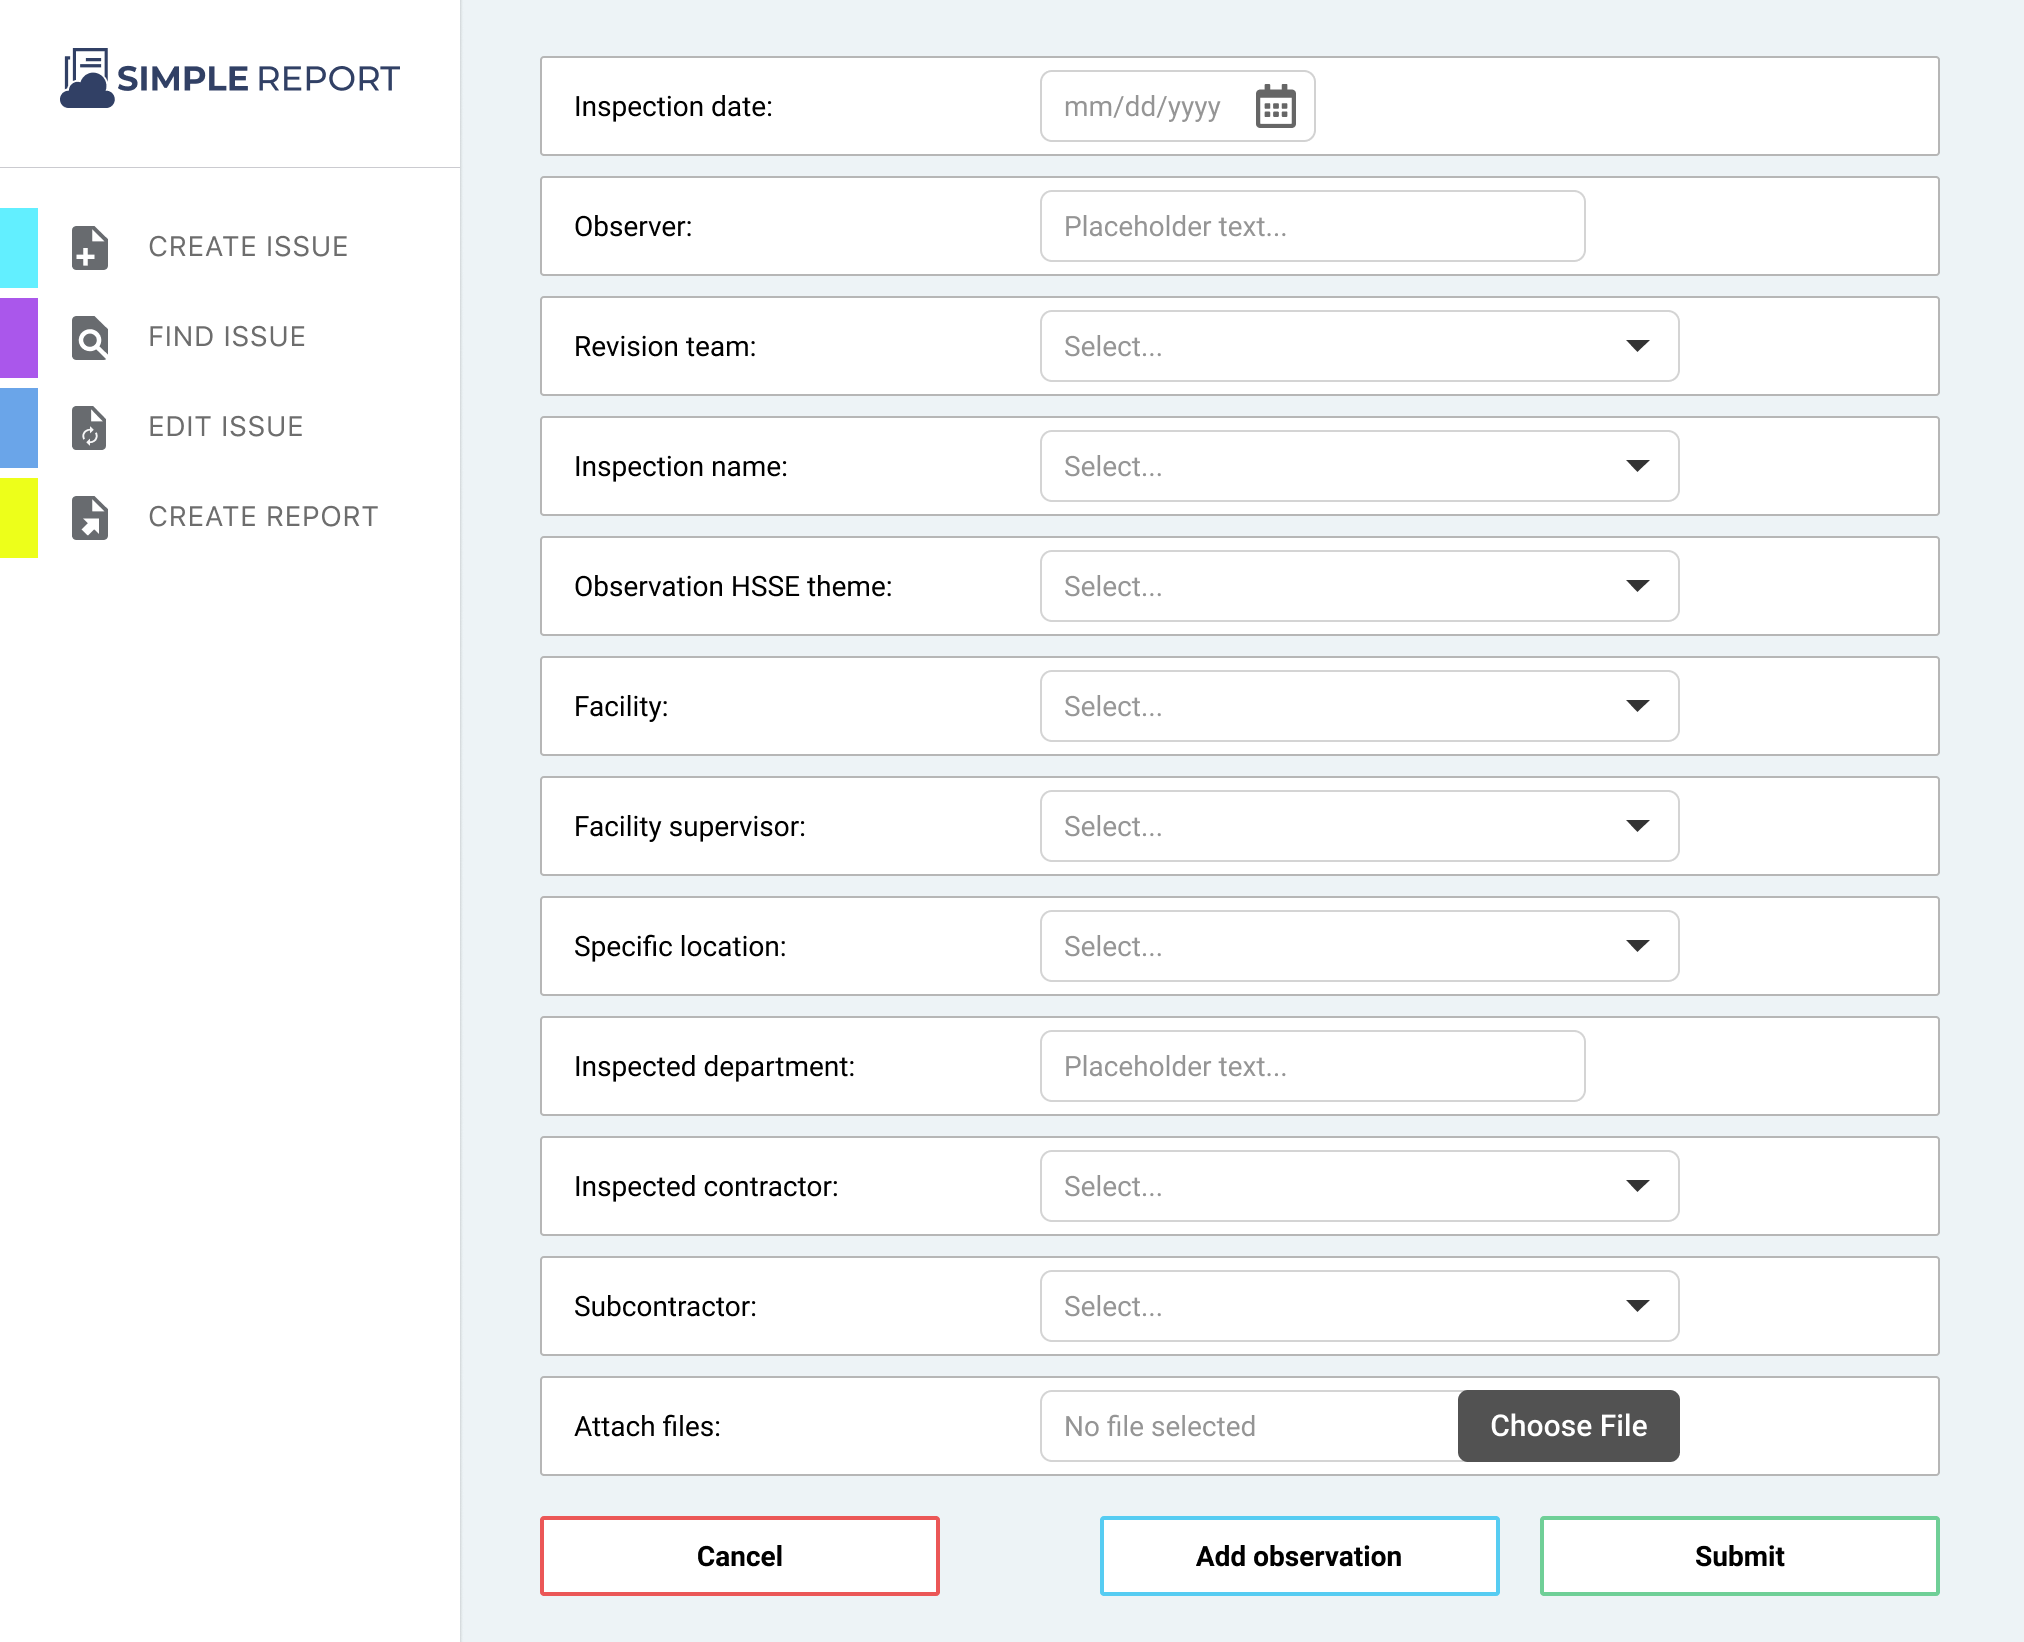Click the cyan color bar beside Create Issue
This screenshot has height=1642, width=2024.
click(19, 248)
